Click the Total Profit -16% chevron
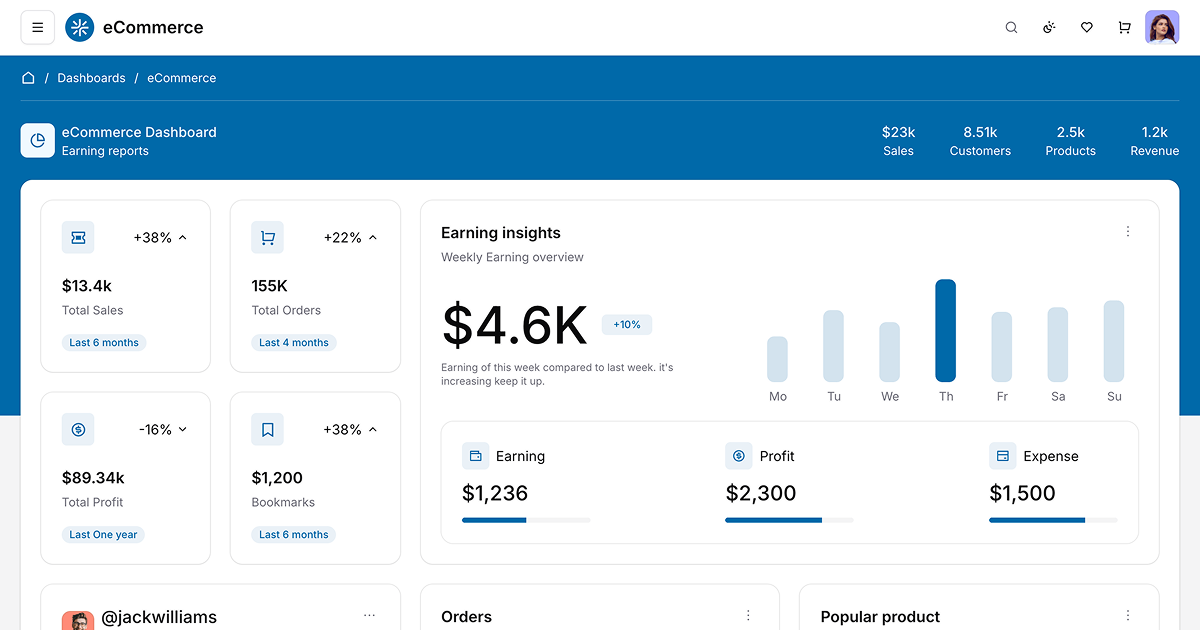This screenshot has height=630, width=1200. (x=182, y=430)
